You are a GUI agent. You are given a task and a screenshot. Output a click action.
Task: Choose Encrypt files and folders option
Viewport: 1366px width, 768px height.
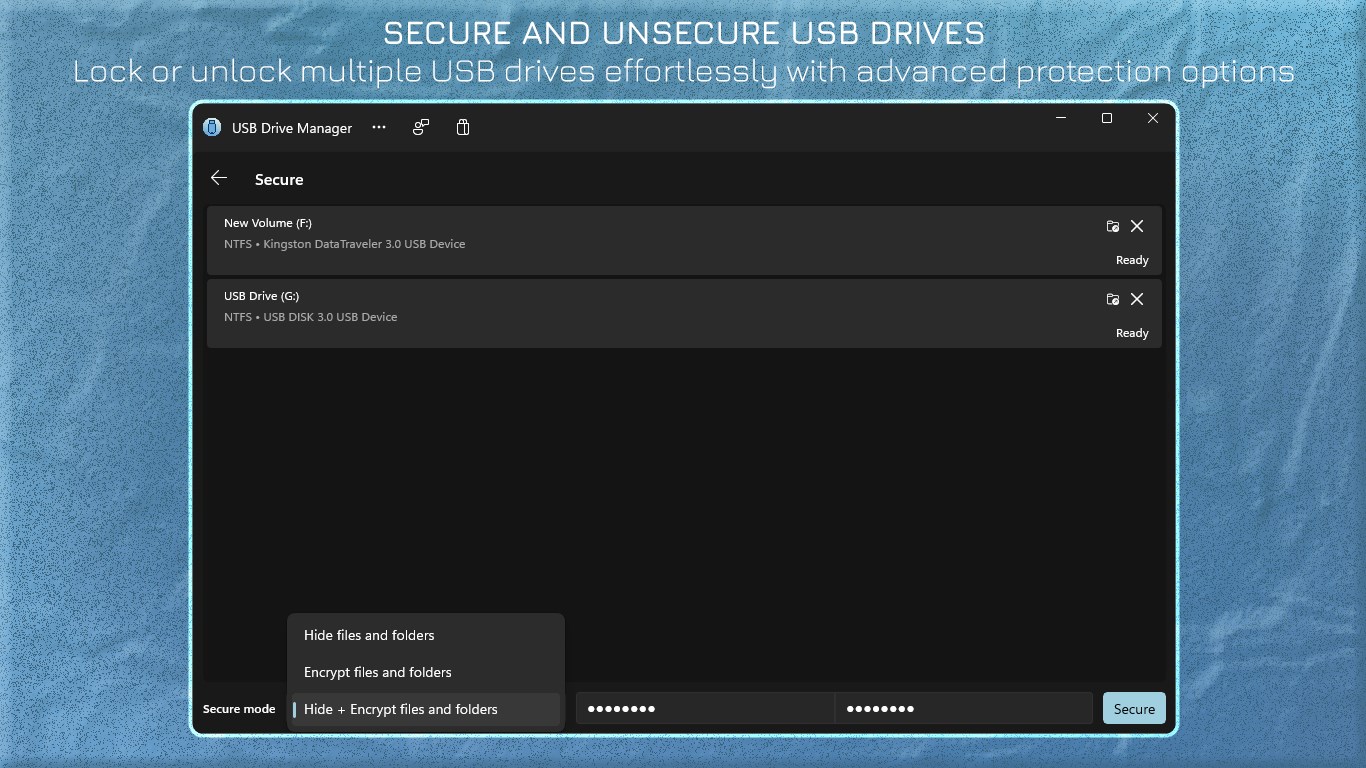[426, 672]
